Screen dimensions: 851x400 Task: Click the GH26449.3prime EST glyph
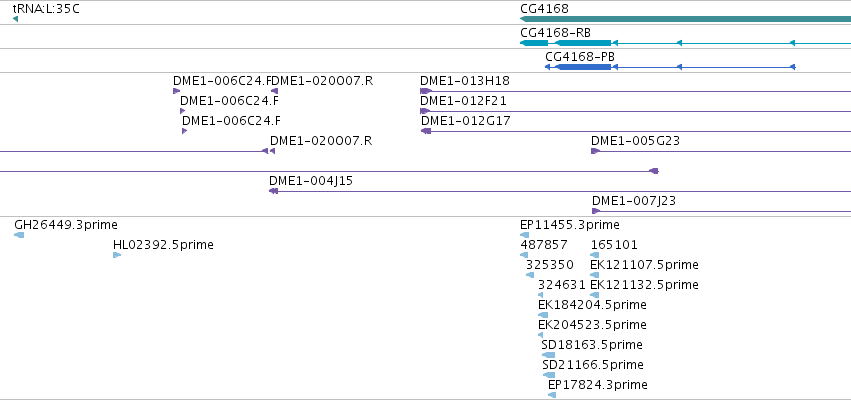pos(19,235)
